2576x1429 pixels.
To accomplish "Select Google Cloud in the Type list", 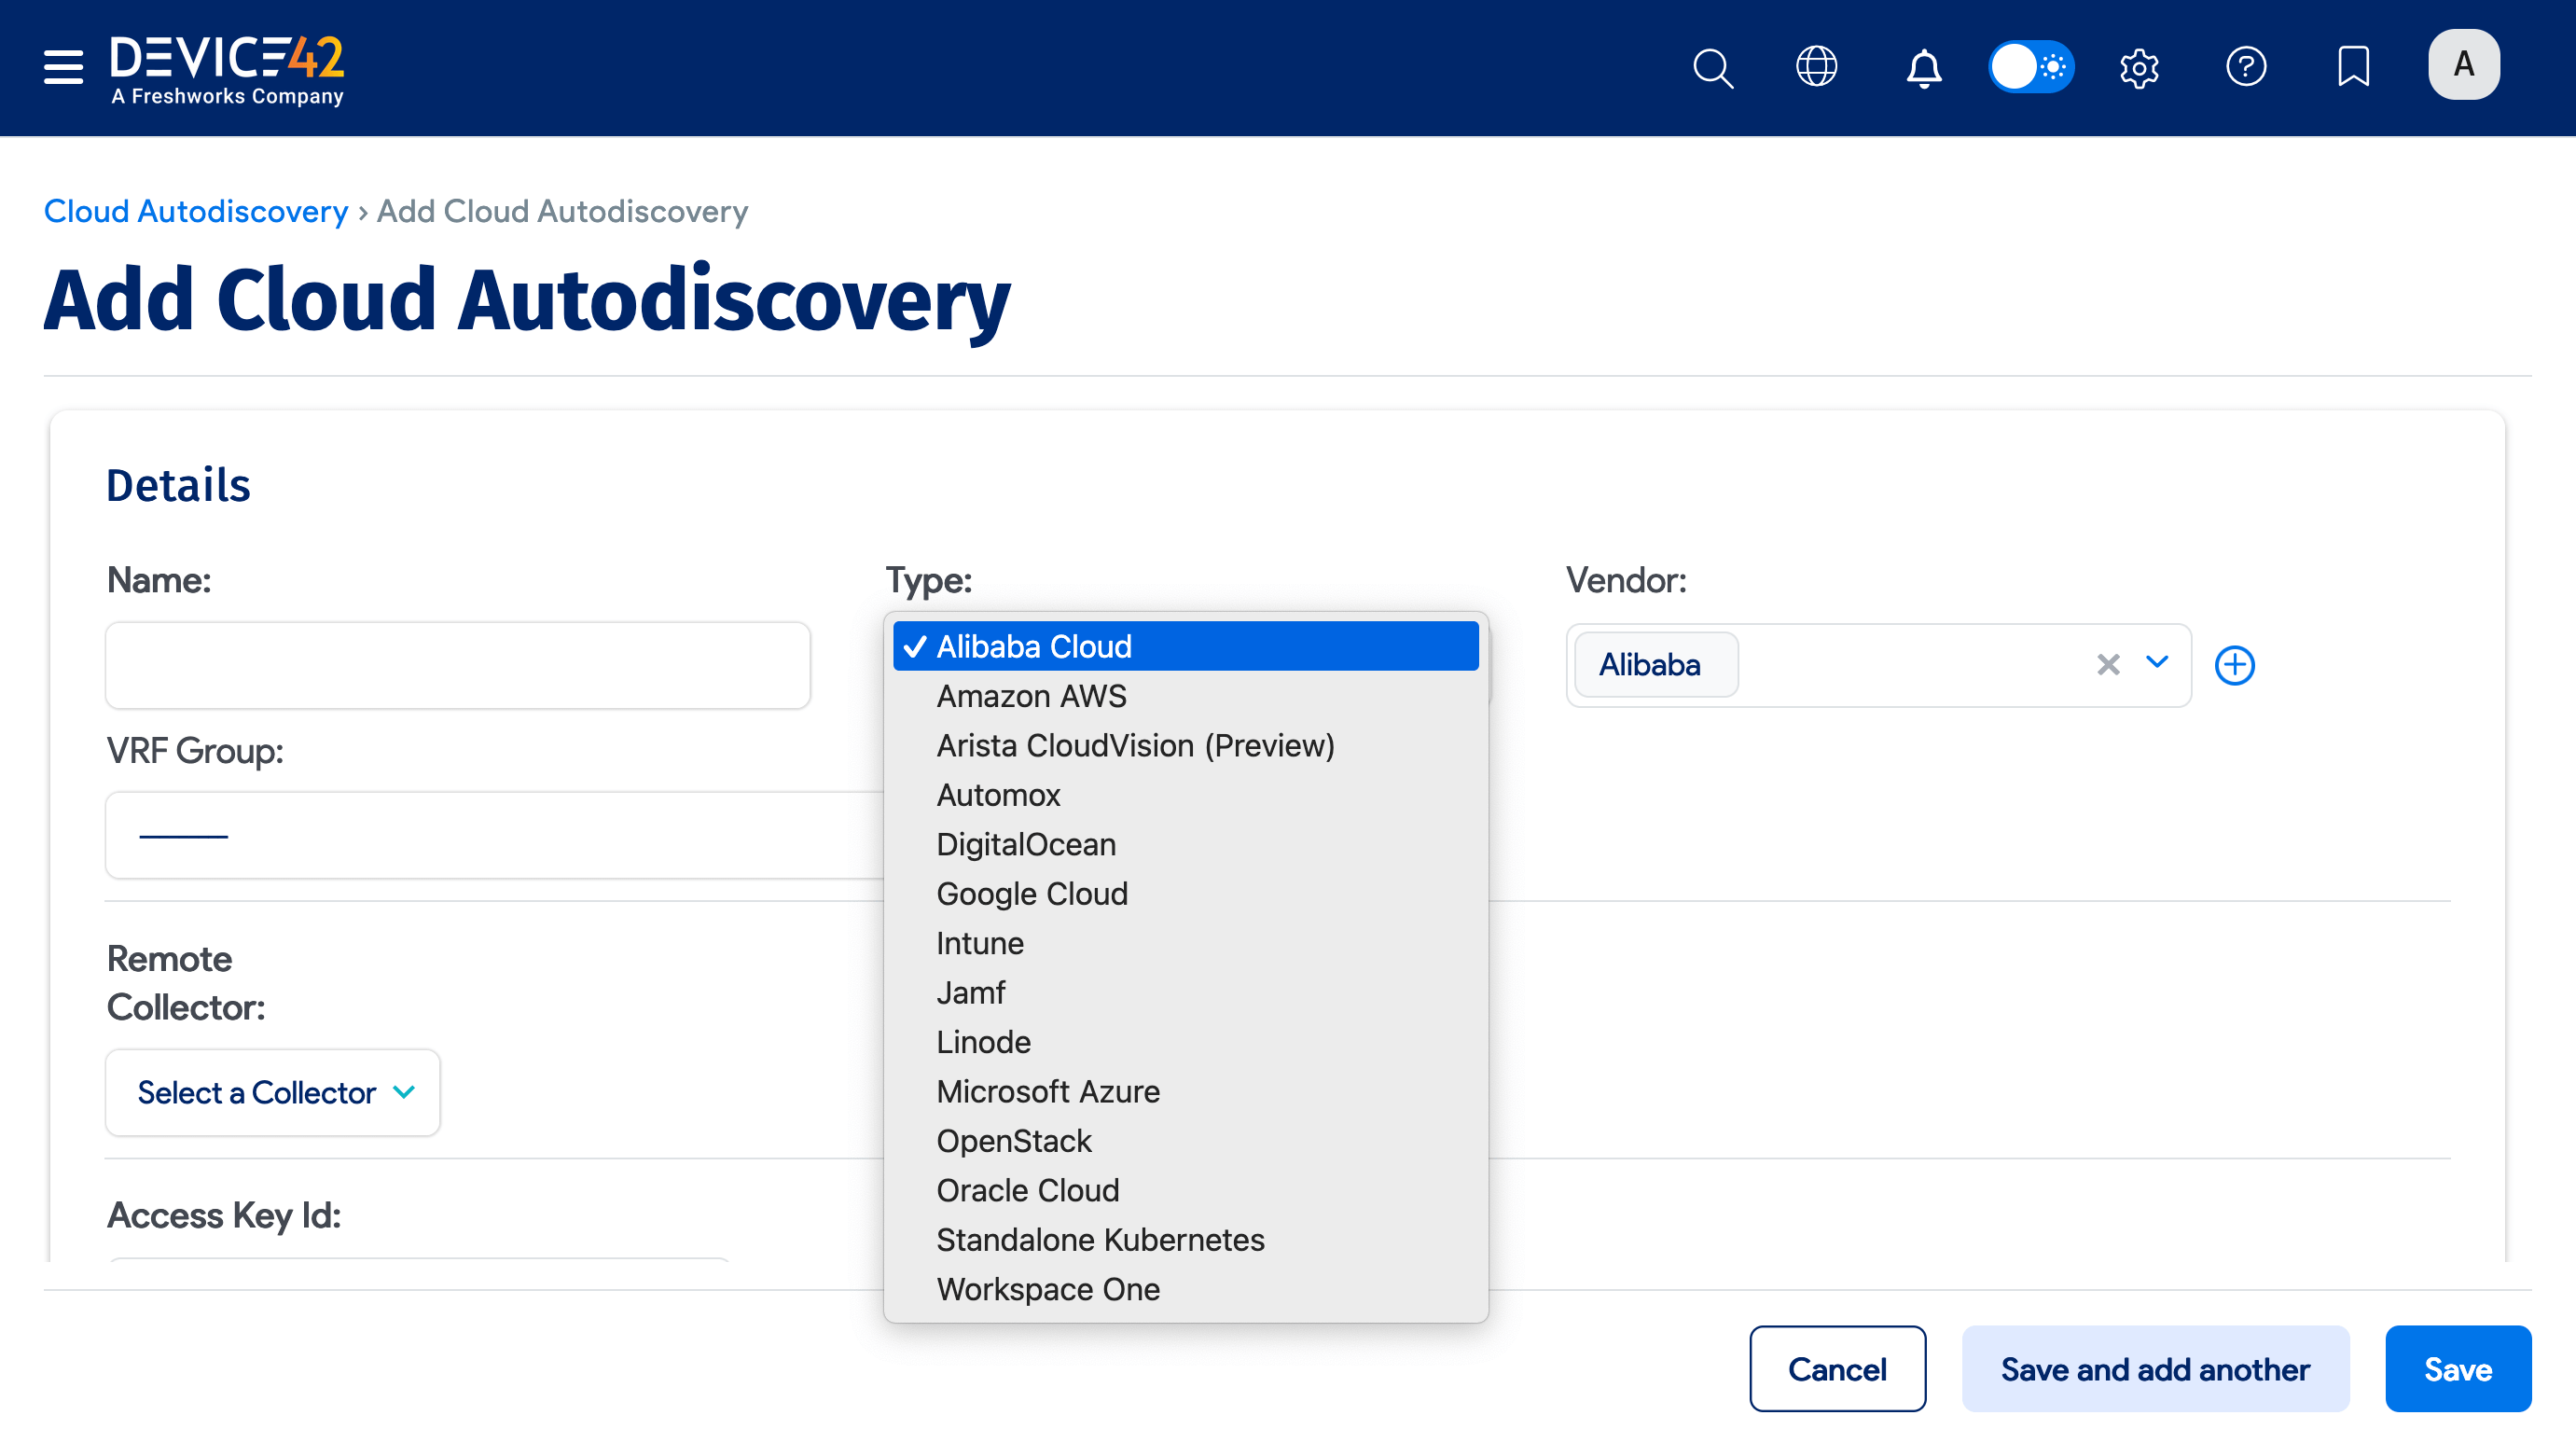I will pos(1032,893).
